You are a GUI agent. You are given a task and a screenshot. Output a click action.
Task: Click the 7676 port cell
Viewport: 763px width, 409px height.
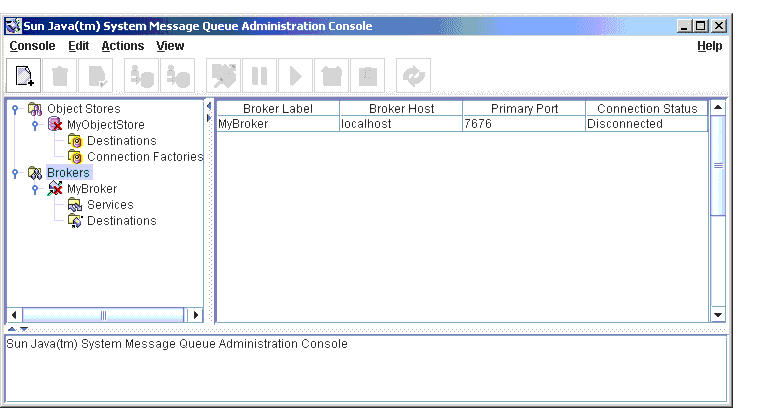524,124
